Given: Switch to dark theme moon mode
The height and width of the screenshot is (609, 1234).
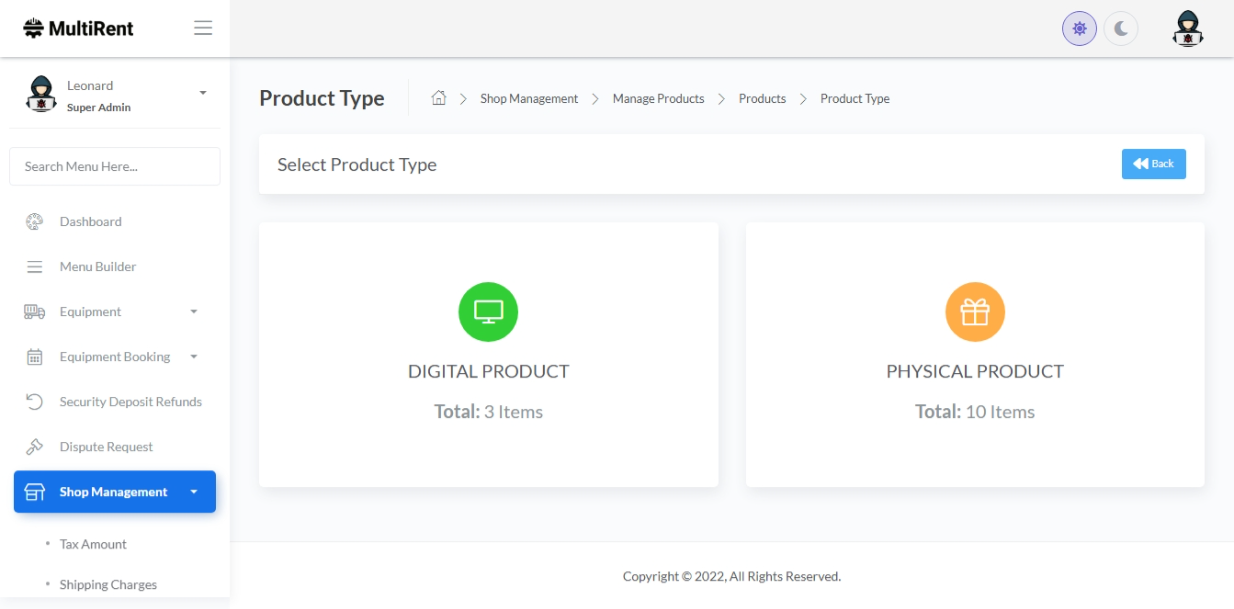Looking at the screenshot, I should click(1121, 29).
